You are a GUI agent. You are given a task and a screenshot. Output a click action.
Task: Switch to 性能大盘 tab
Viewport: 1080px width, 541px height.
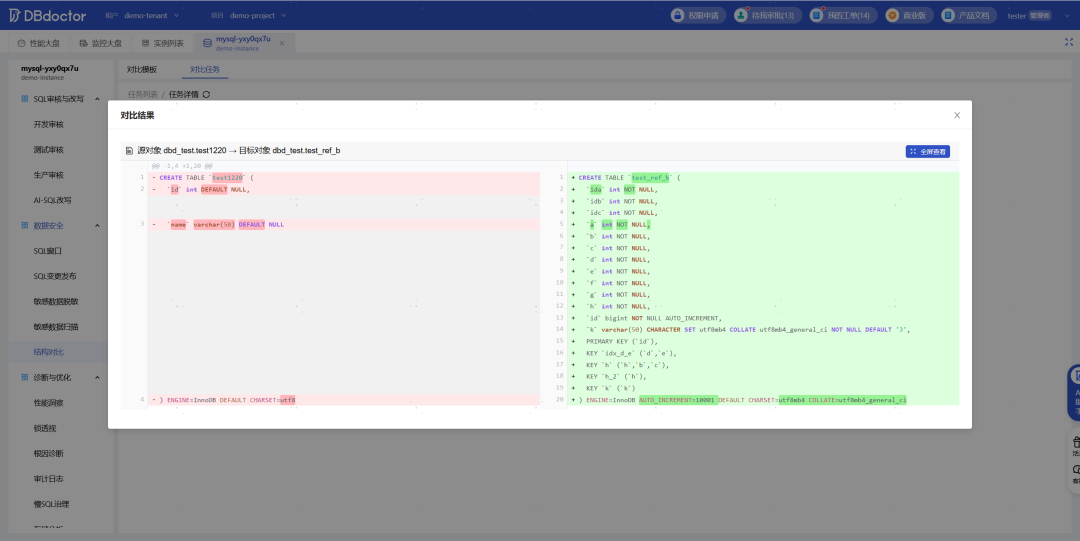[39, 43]
